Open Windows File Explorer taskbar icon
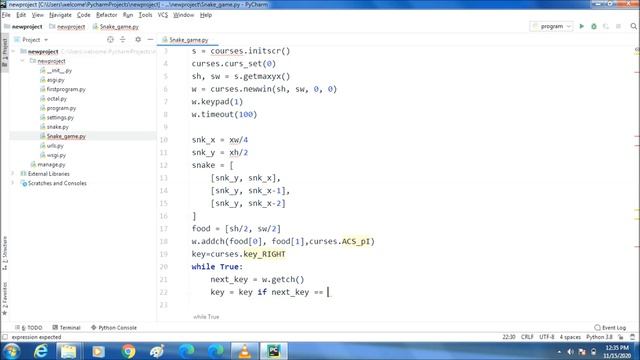640x360 pixels. pos(69,351)
